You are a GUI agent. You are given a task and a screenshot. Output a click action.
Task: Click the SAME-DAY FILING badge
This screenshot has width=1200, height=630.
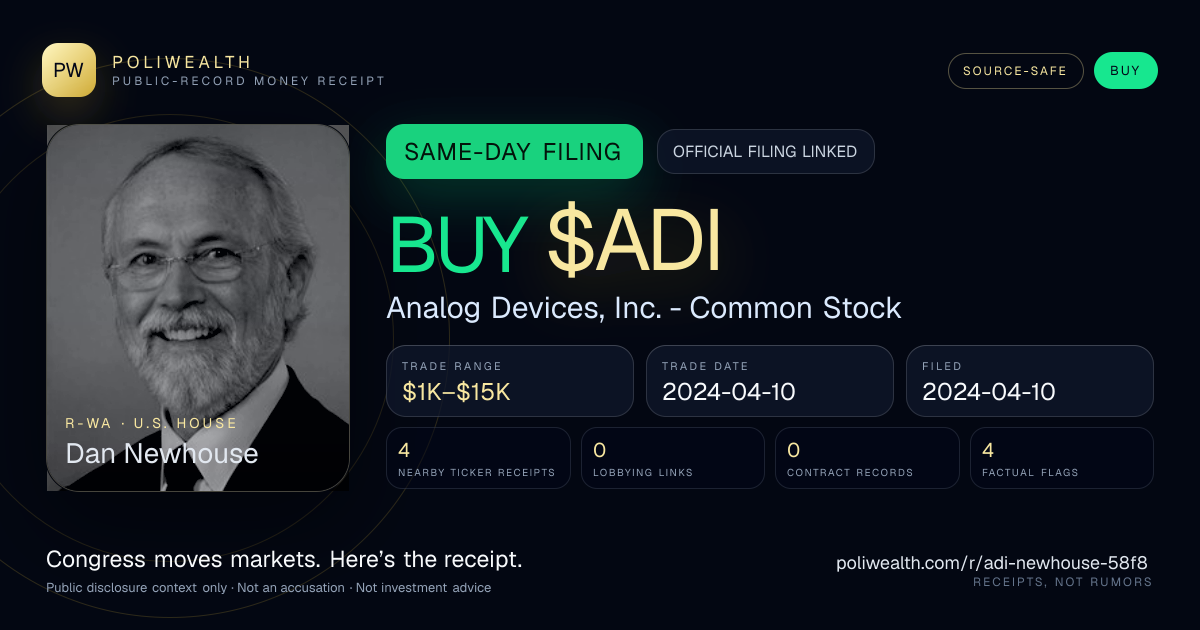[x=514, y=152]
